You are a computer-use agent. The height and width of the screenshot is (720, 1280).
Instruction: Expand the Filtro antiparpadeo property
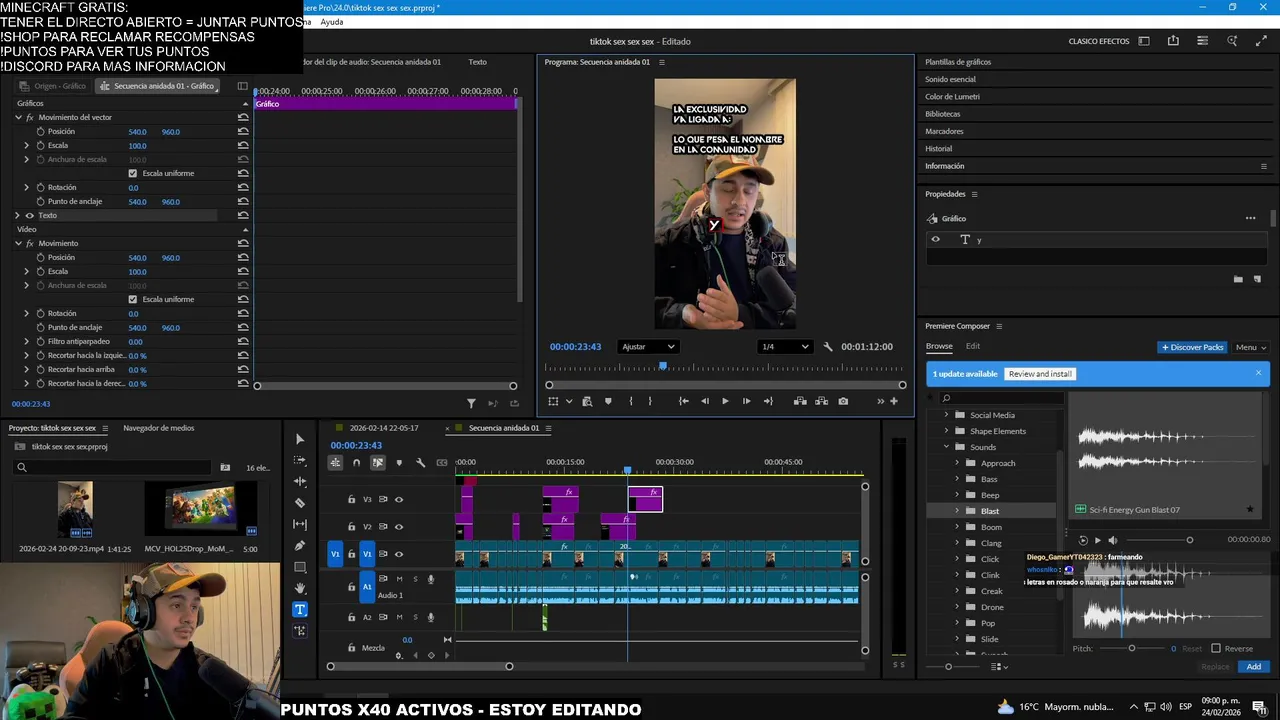click(27, 341)
